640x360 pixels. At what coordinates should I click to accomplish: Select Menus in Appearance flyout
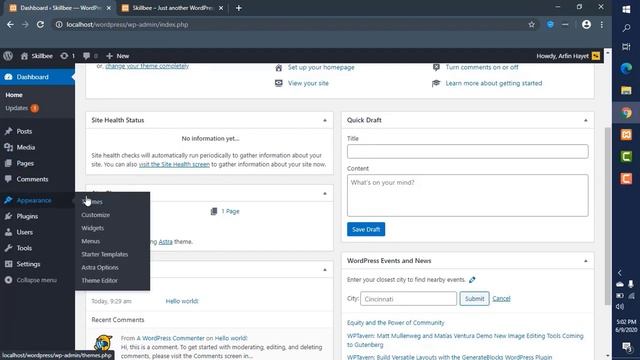pyautogui.click(x=91, y=241)
